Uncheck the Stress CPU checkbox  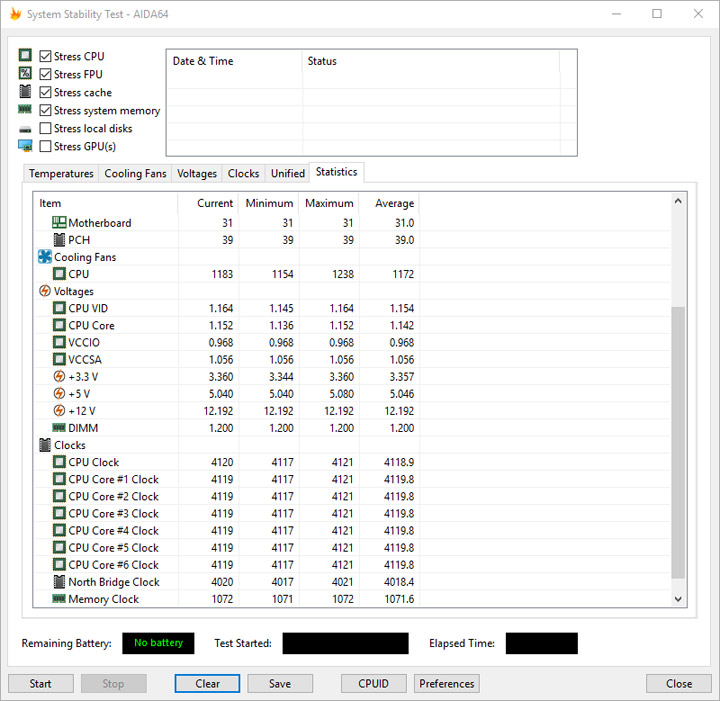coord(45,56)
